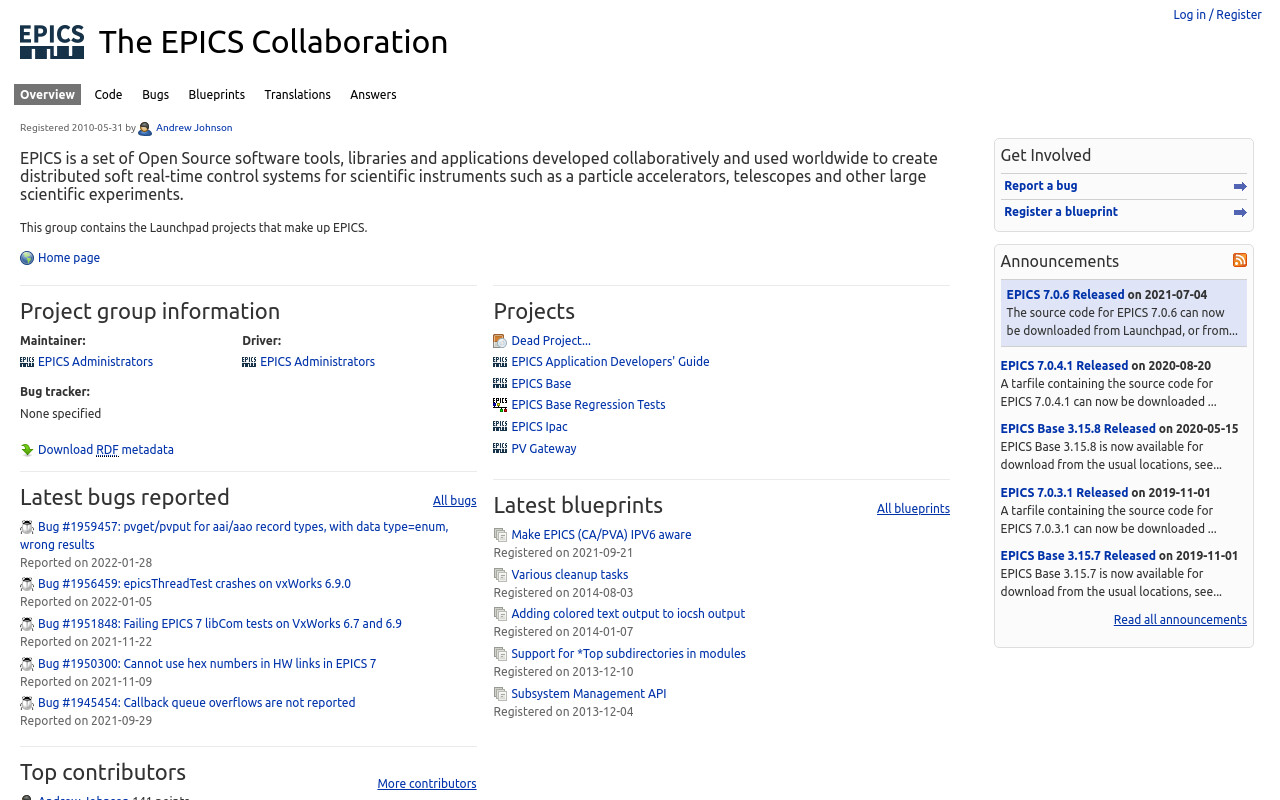1280x800 pixels.
Task: Click the bug icon for Bug #1951848
Action: pos(27,624)
